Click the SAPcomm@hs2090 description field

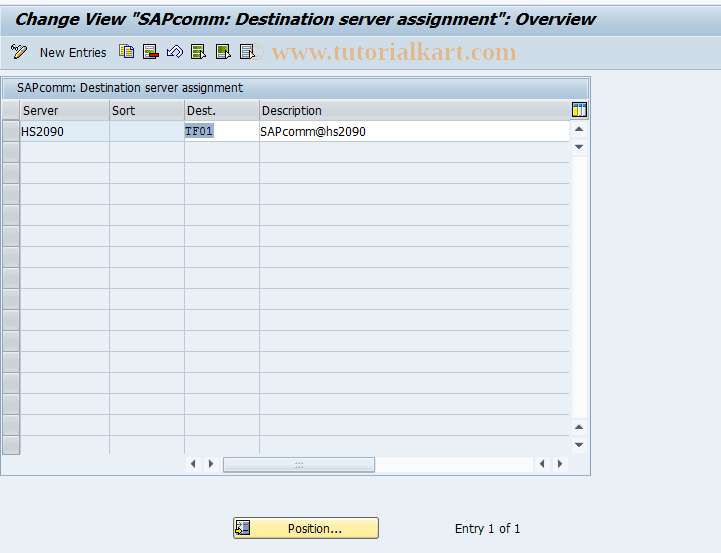pos(414,131)
